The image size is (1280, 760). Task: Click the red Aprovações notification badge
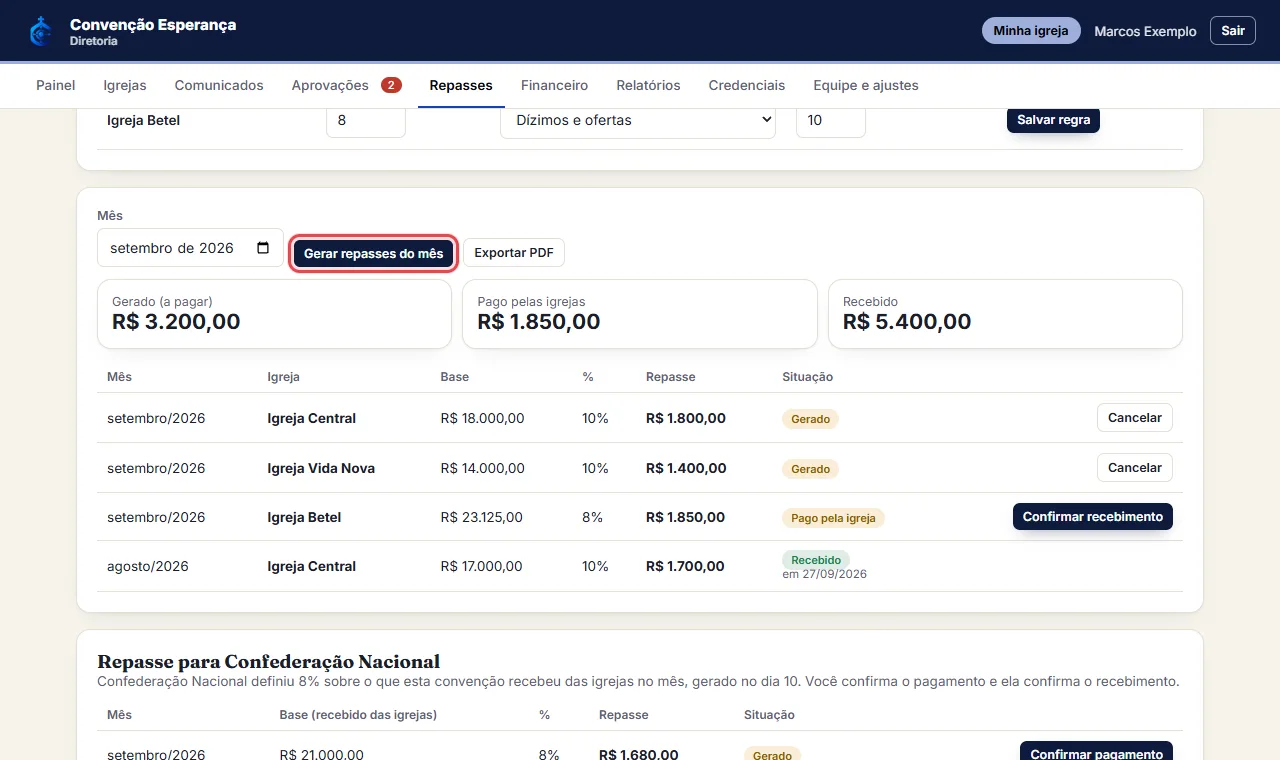391,85
